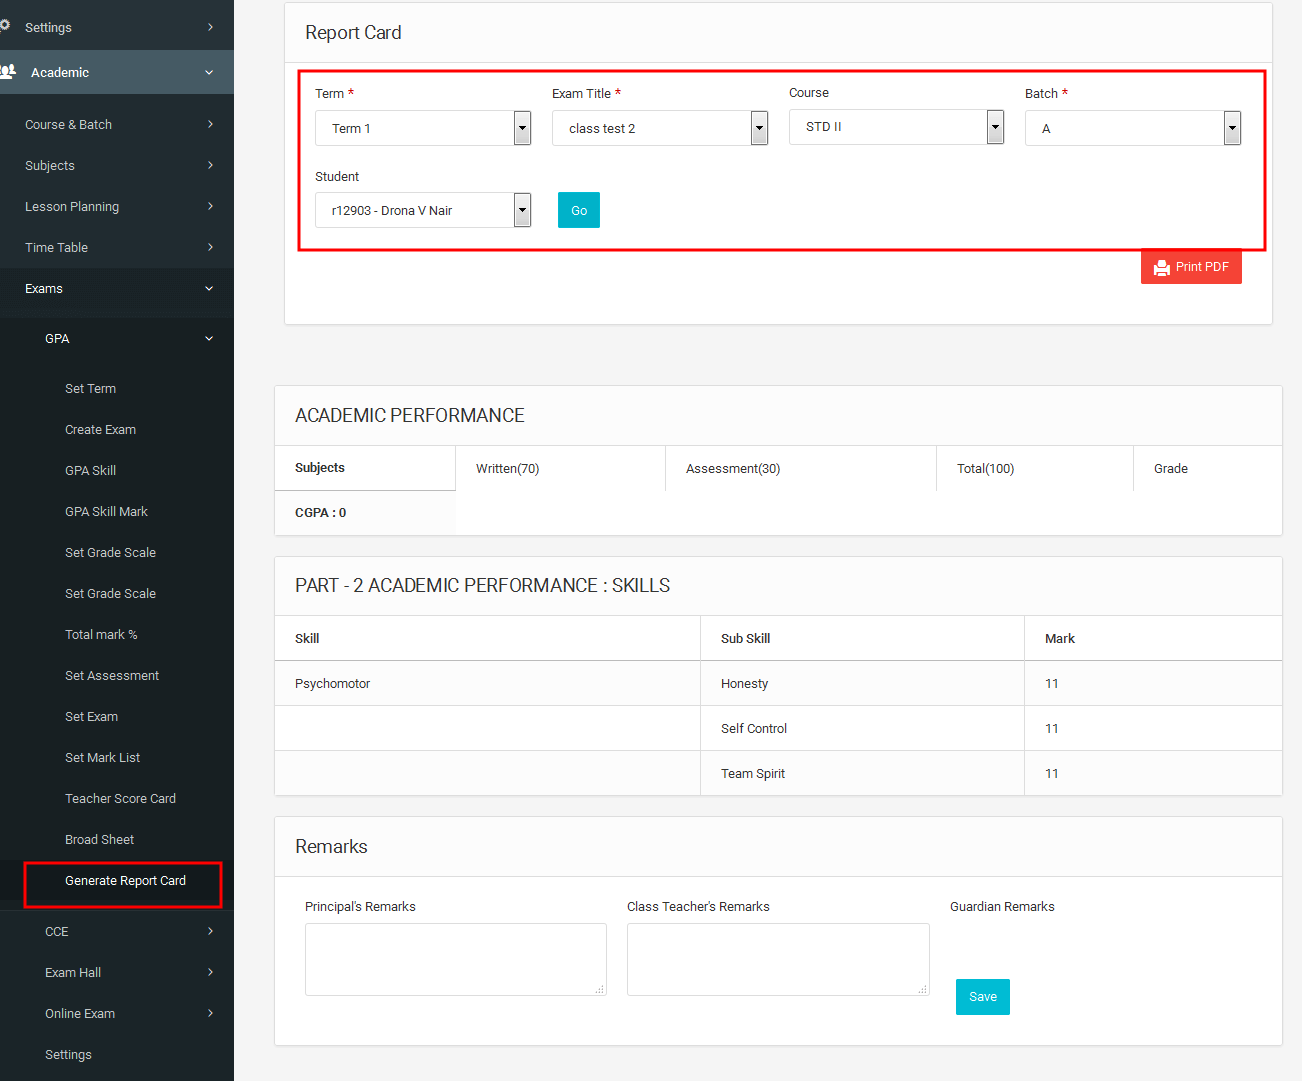Viewport: 1302px width, 1081px height.
Task: Open the Exam Title dropdown
Action: tap(660, 128)
